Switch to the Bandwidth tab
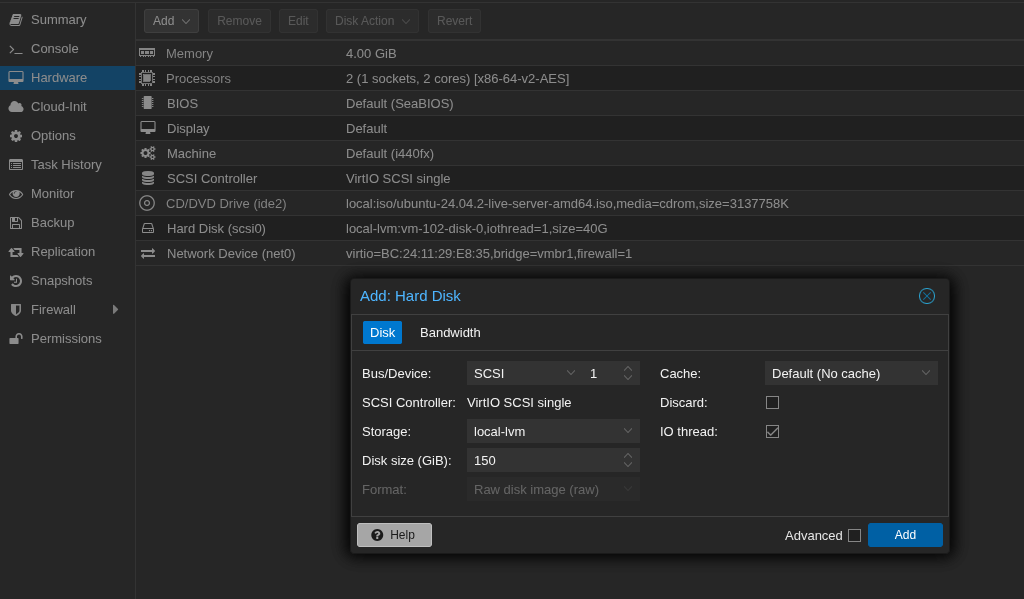The image size is (1024, 599). [x=450, y=332]
